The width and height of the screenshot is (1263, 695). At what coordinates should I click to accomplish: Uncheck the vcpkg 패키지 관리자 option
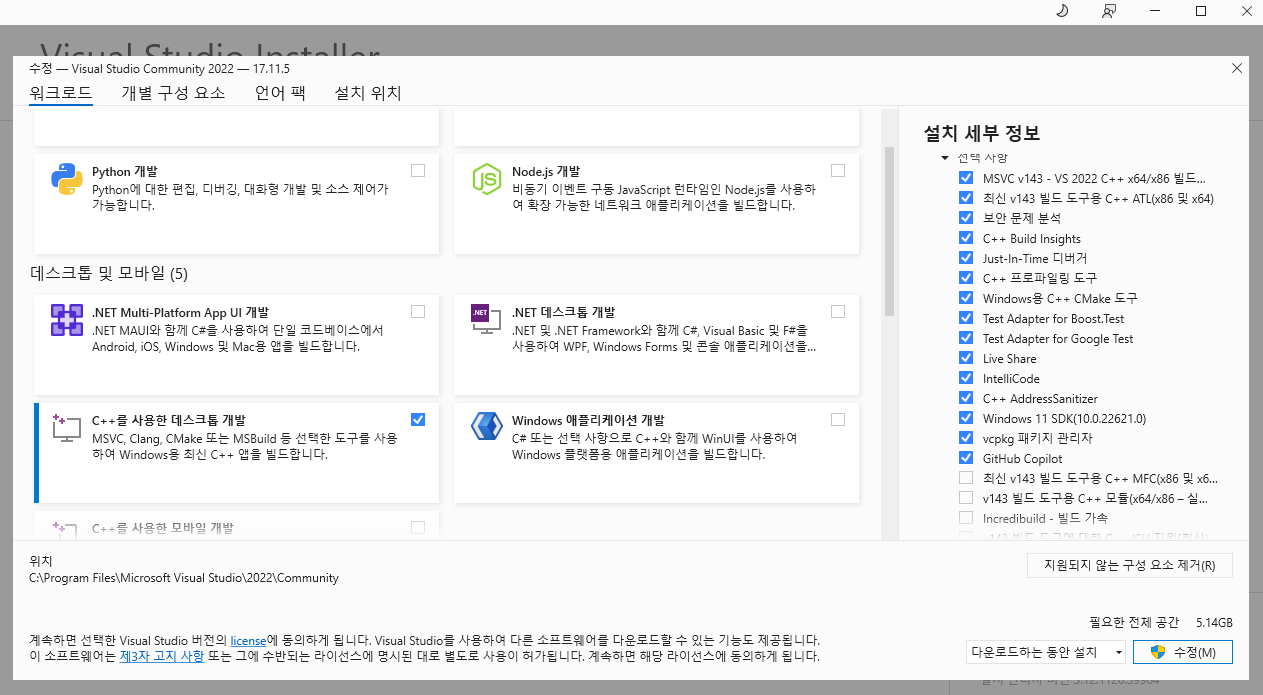[x=966, y=438]
